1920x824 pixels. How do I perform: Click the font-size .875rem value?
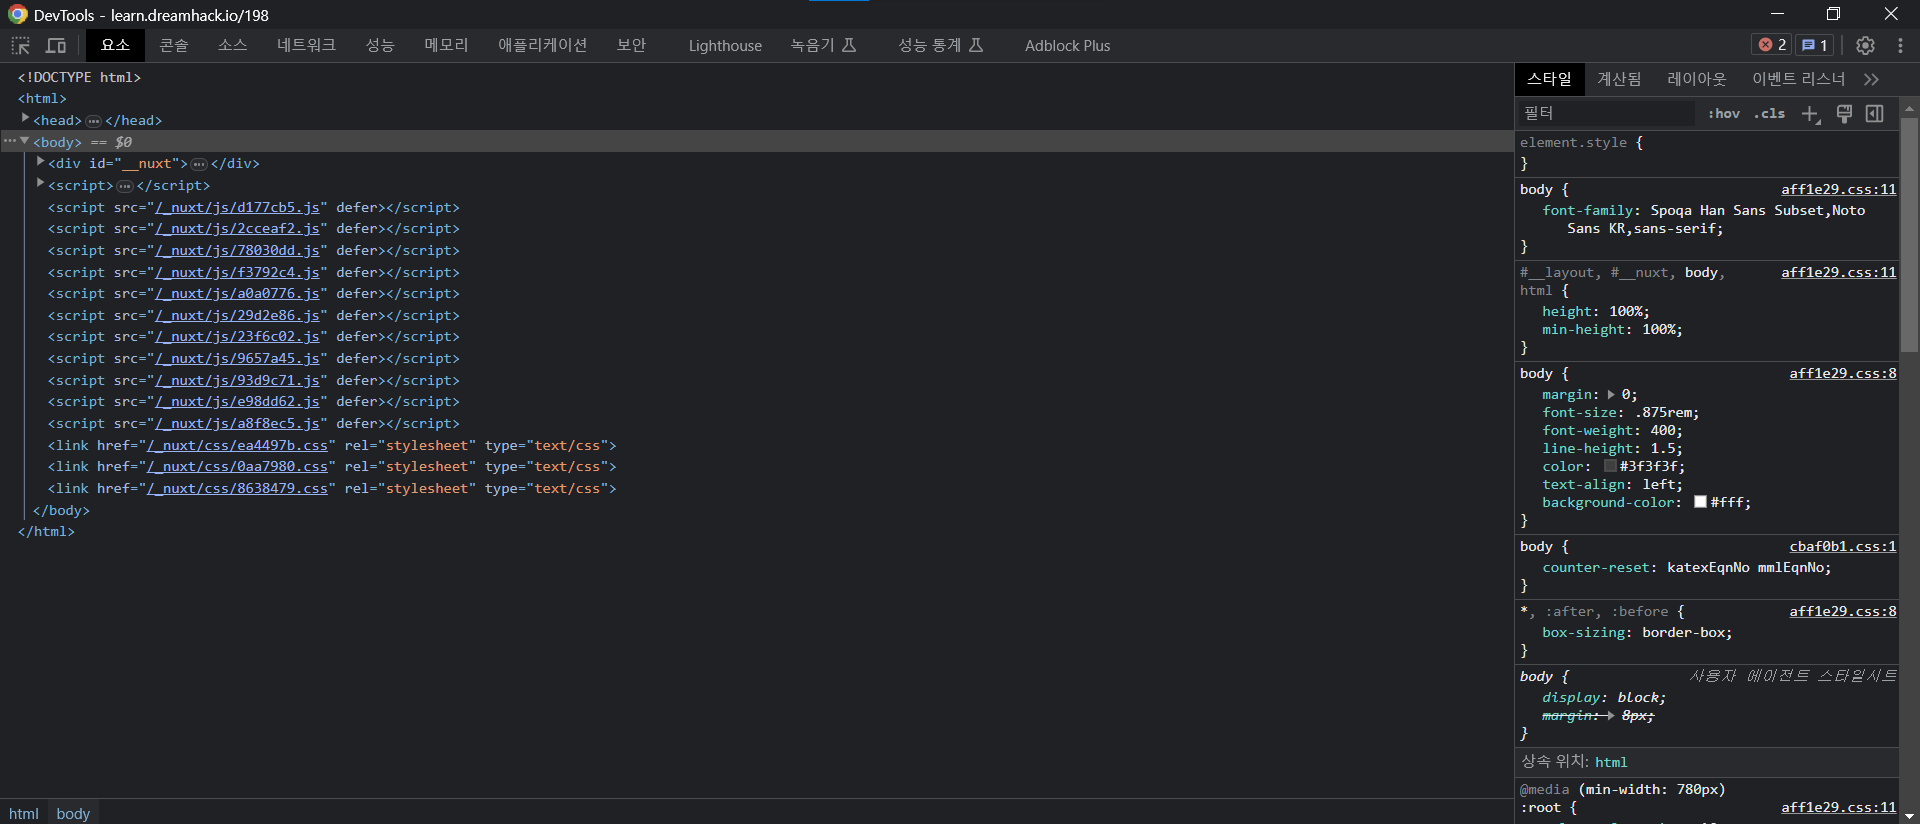pos(1664,413)
